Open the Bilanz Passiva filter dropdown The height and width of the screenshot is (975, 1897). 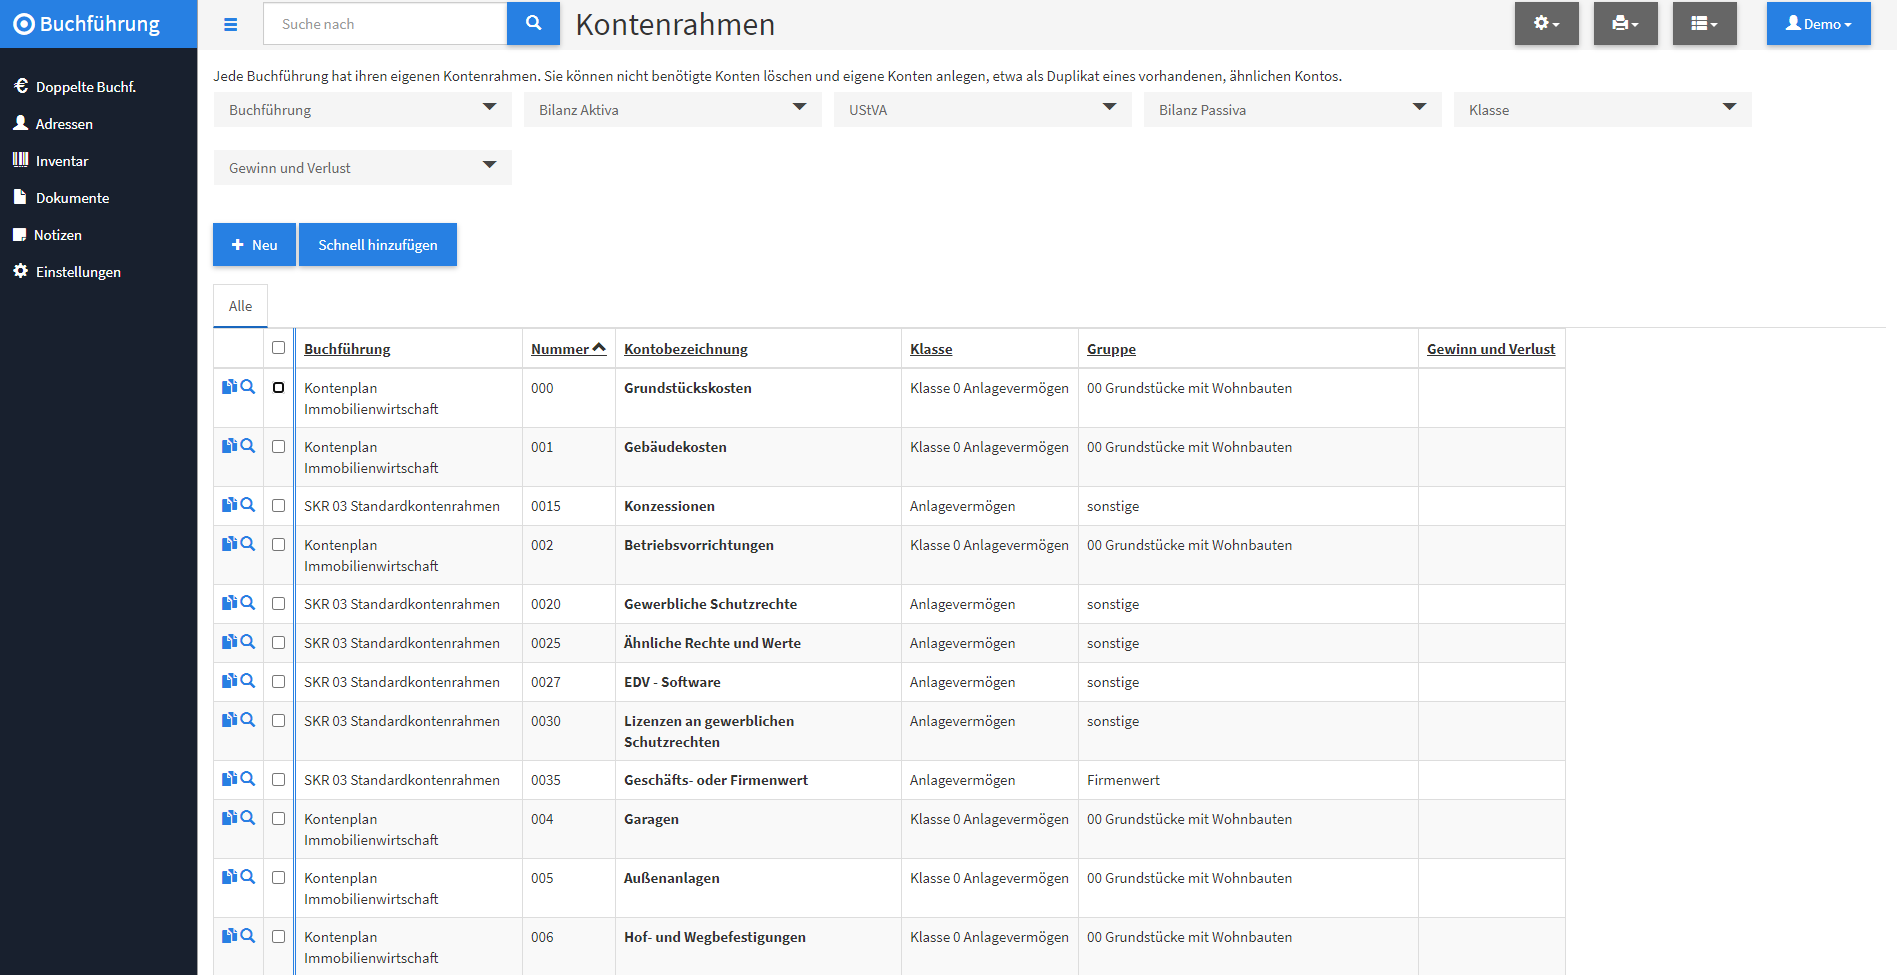coord(1293,109)
